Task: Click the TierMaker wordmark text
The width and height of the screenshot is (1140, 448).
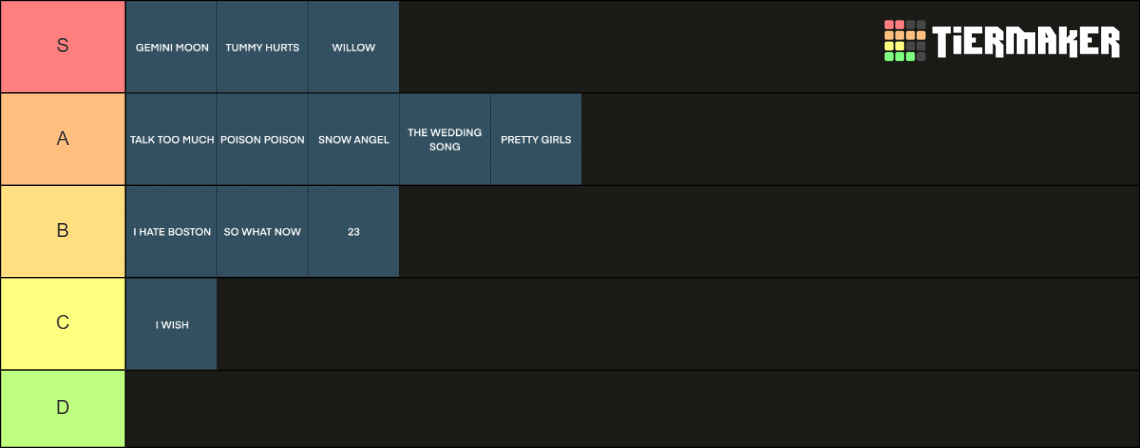Action: click(1026, 41)
